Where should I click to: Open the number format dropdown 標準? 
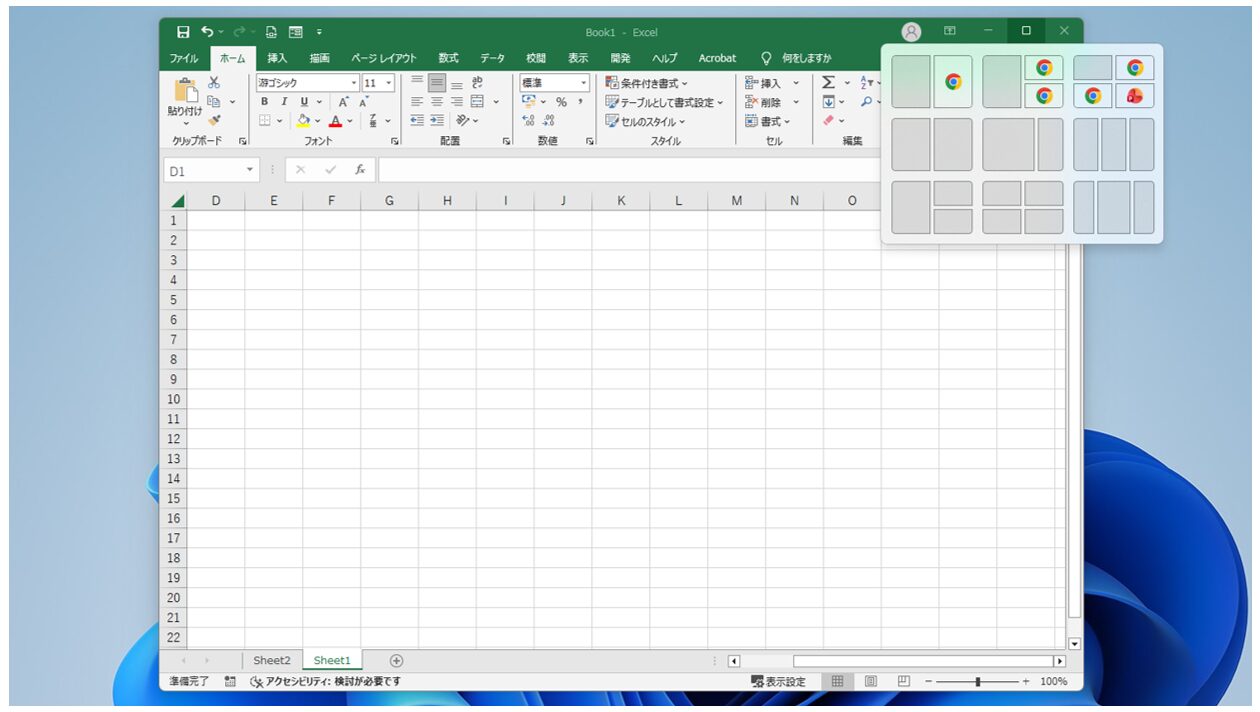[555, 83]
